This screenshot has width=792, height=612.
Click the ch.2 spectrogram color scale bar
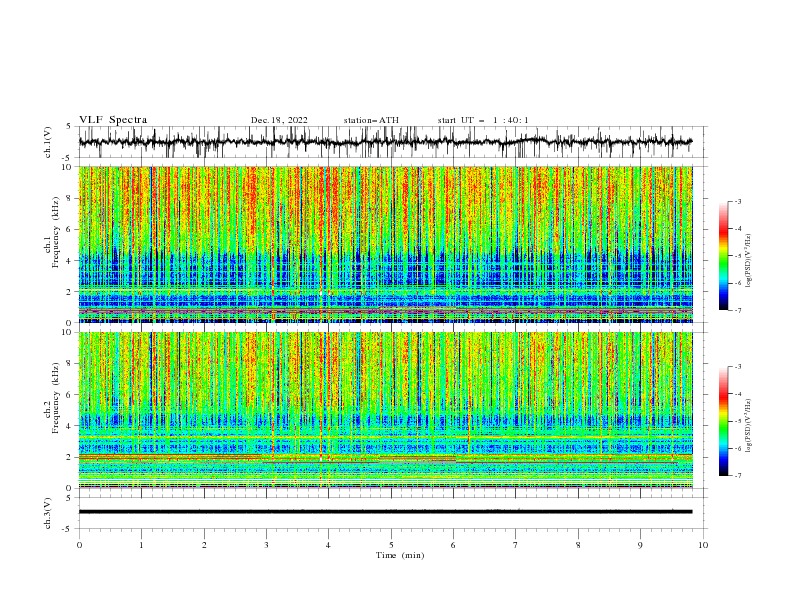723,421
